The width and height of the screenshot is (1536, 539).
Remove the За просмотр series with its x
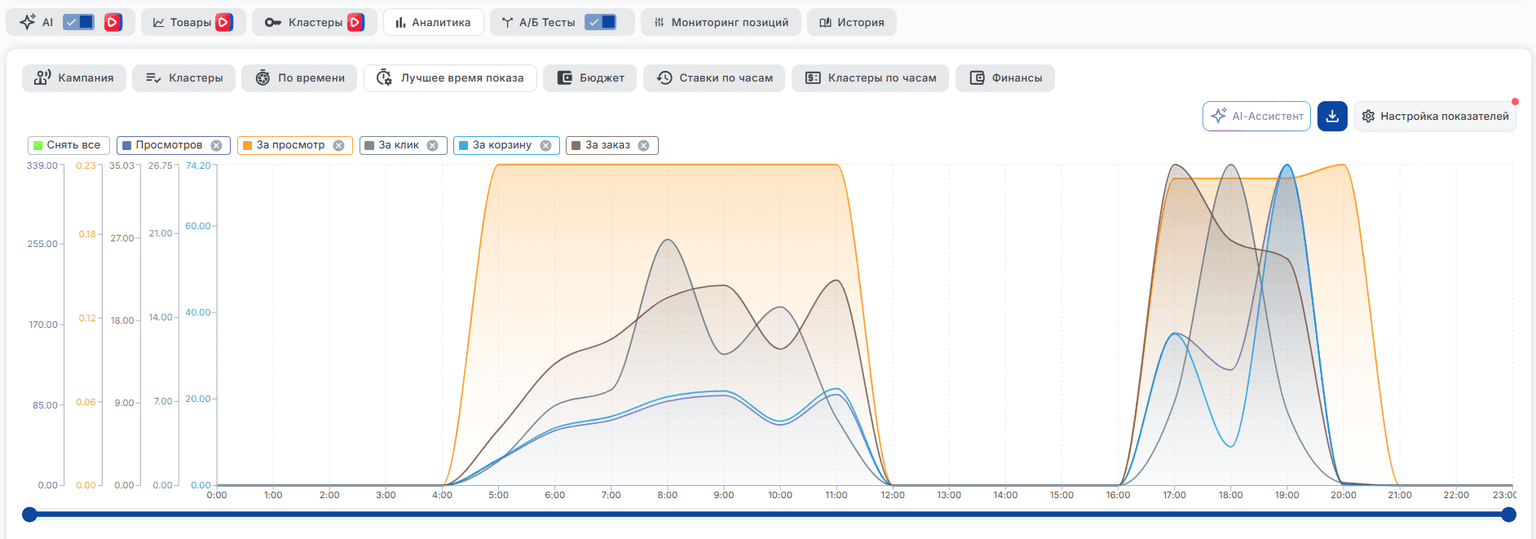(338, 145)
